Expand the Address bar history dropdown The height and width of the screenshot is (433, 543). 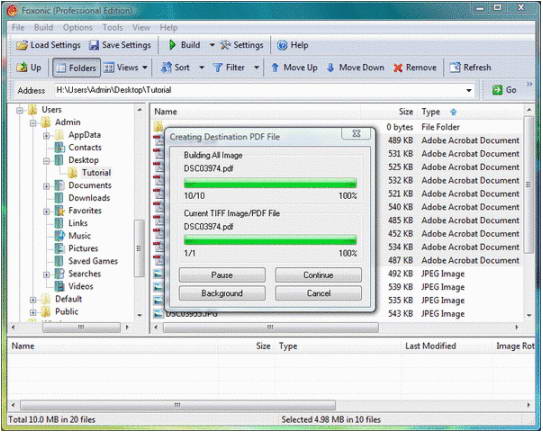point(469,90)
